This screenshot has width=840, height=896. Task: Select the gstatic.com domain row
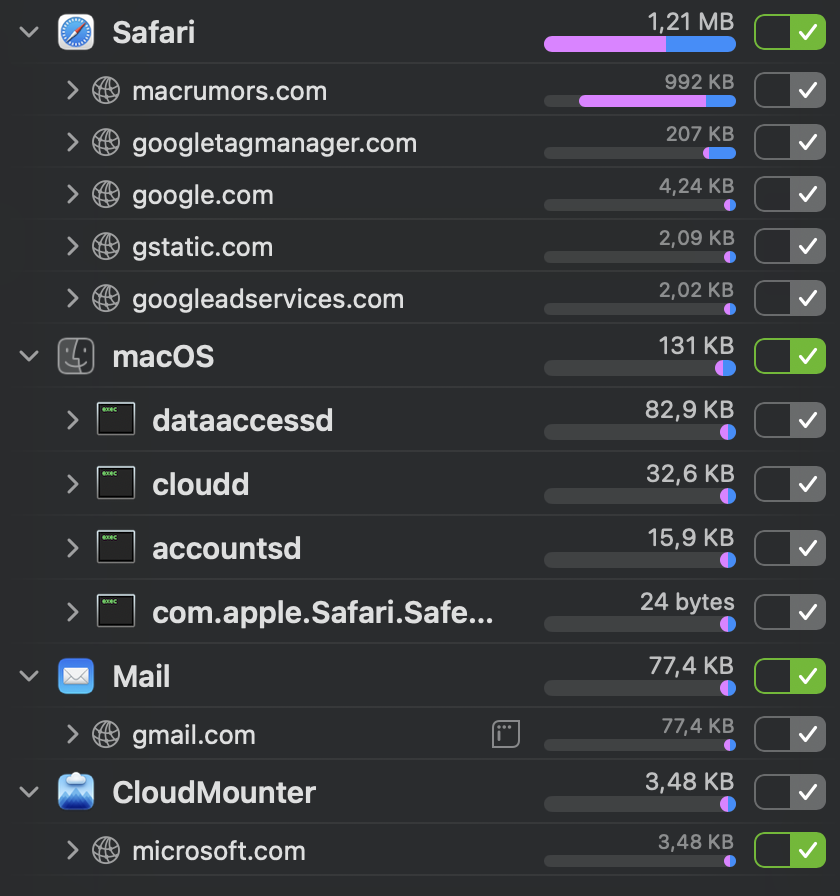pyautogui.click(x=203, y=247)
